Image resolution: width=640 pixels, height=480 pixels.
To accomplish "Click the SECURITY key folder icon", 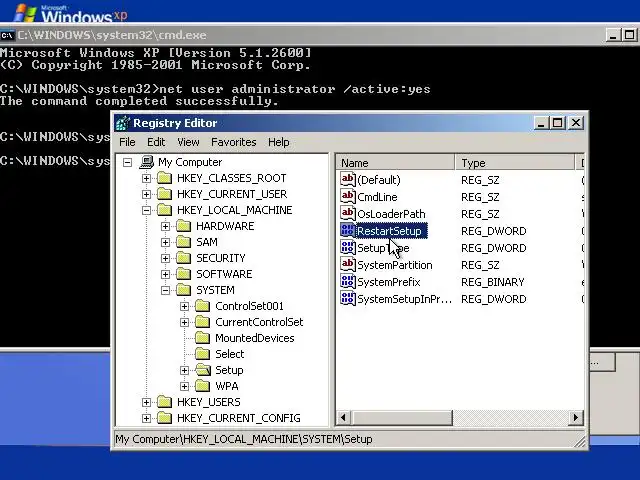I will coord(184,258).
